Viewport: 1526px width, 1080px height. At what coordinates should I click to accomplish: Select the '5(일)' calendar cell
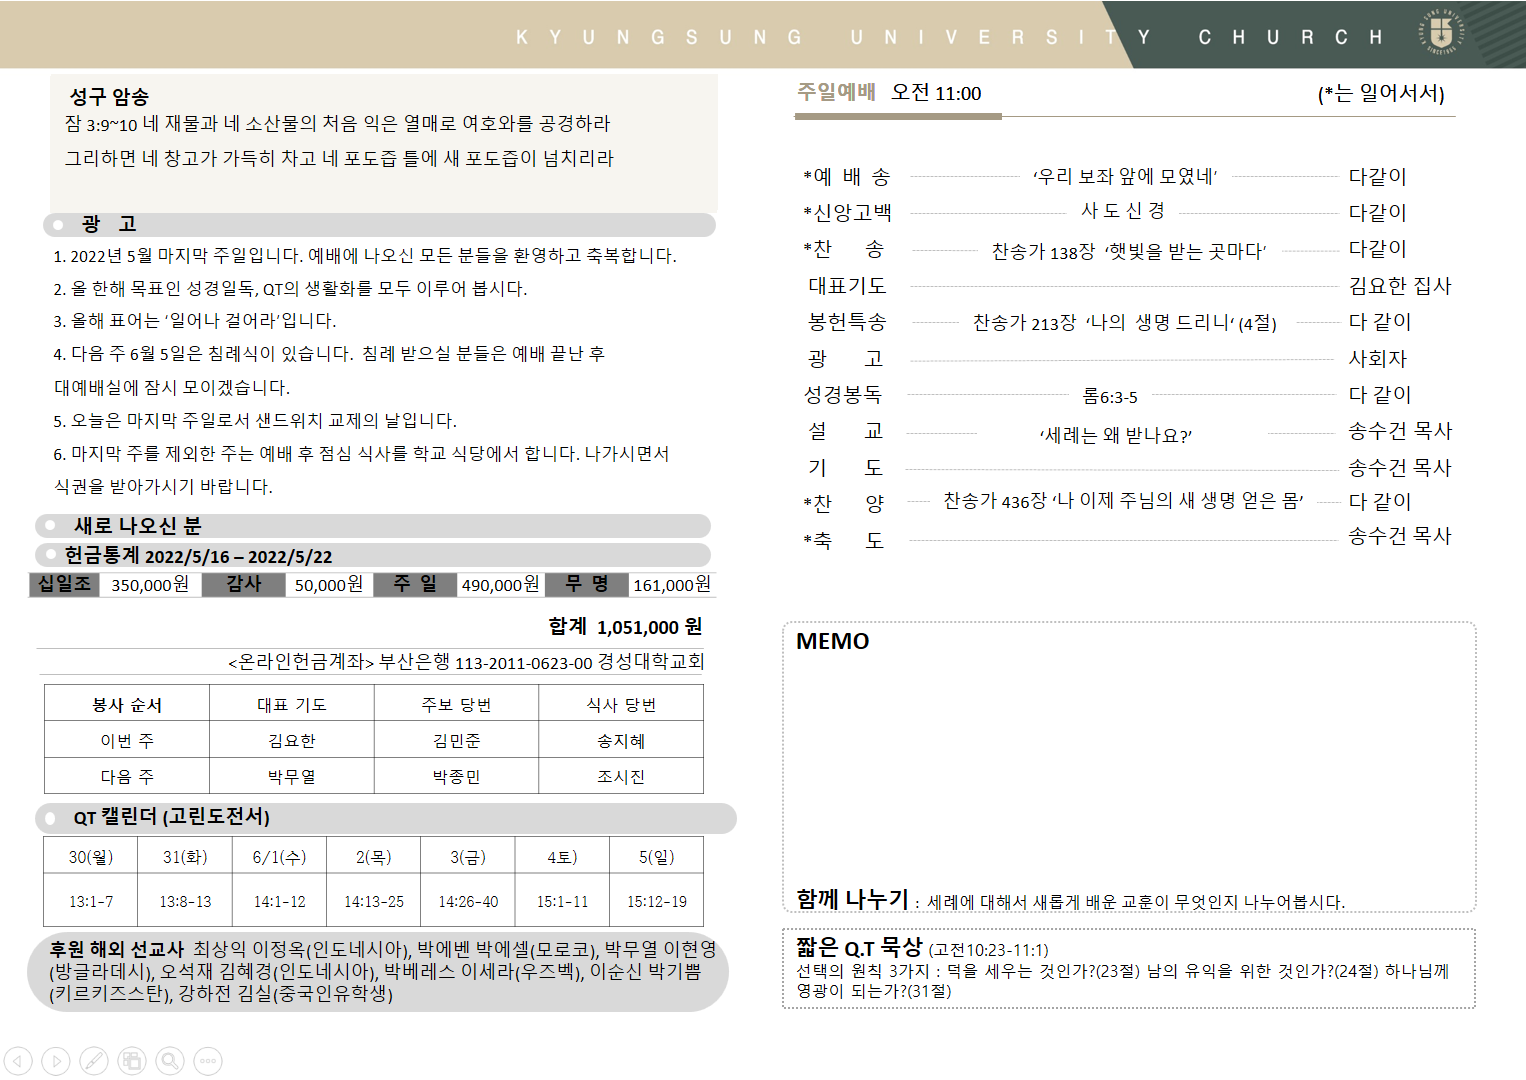[x=657, y=857]
